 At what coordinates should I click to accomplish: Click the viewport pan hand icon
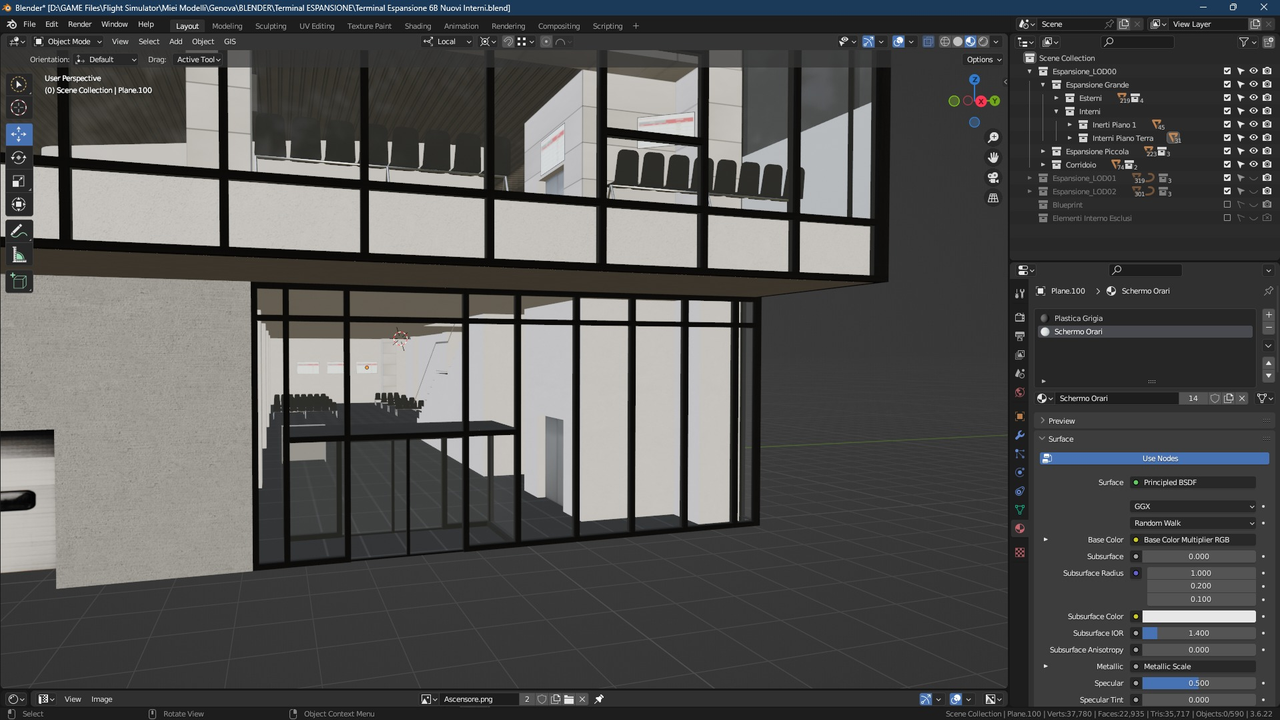tap(993, 157)
